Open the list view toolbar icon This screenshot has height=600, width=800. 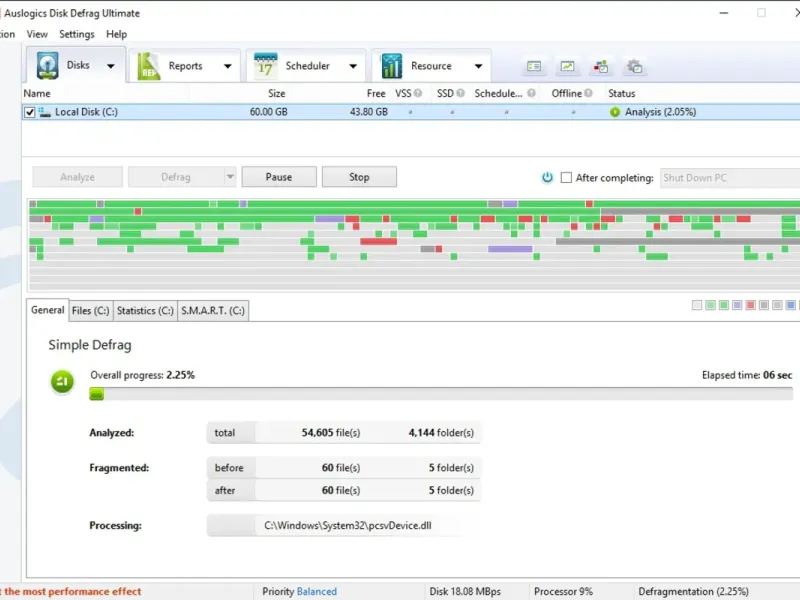point(534,66)
